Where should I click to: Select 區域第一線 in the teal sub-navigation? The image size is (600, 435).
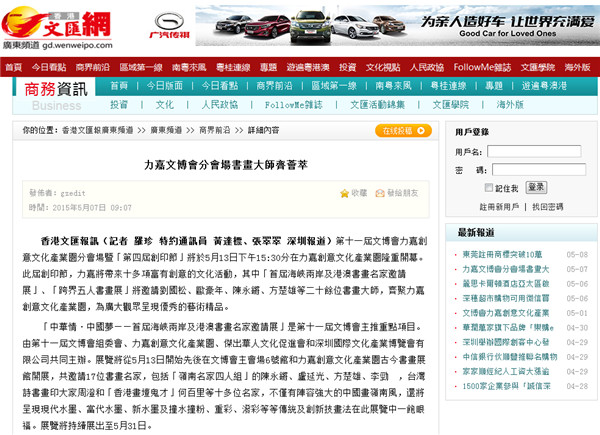(x=334, y=86)
